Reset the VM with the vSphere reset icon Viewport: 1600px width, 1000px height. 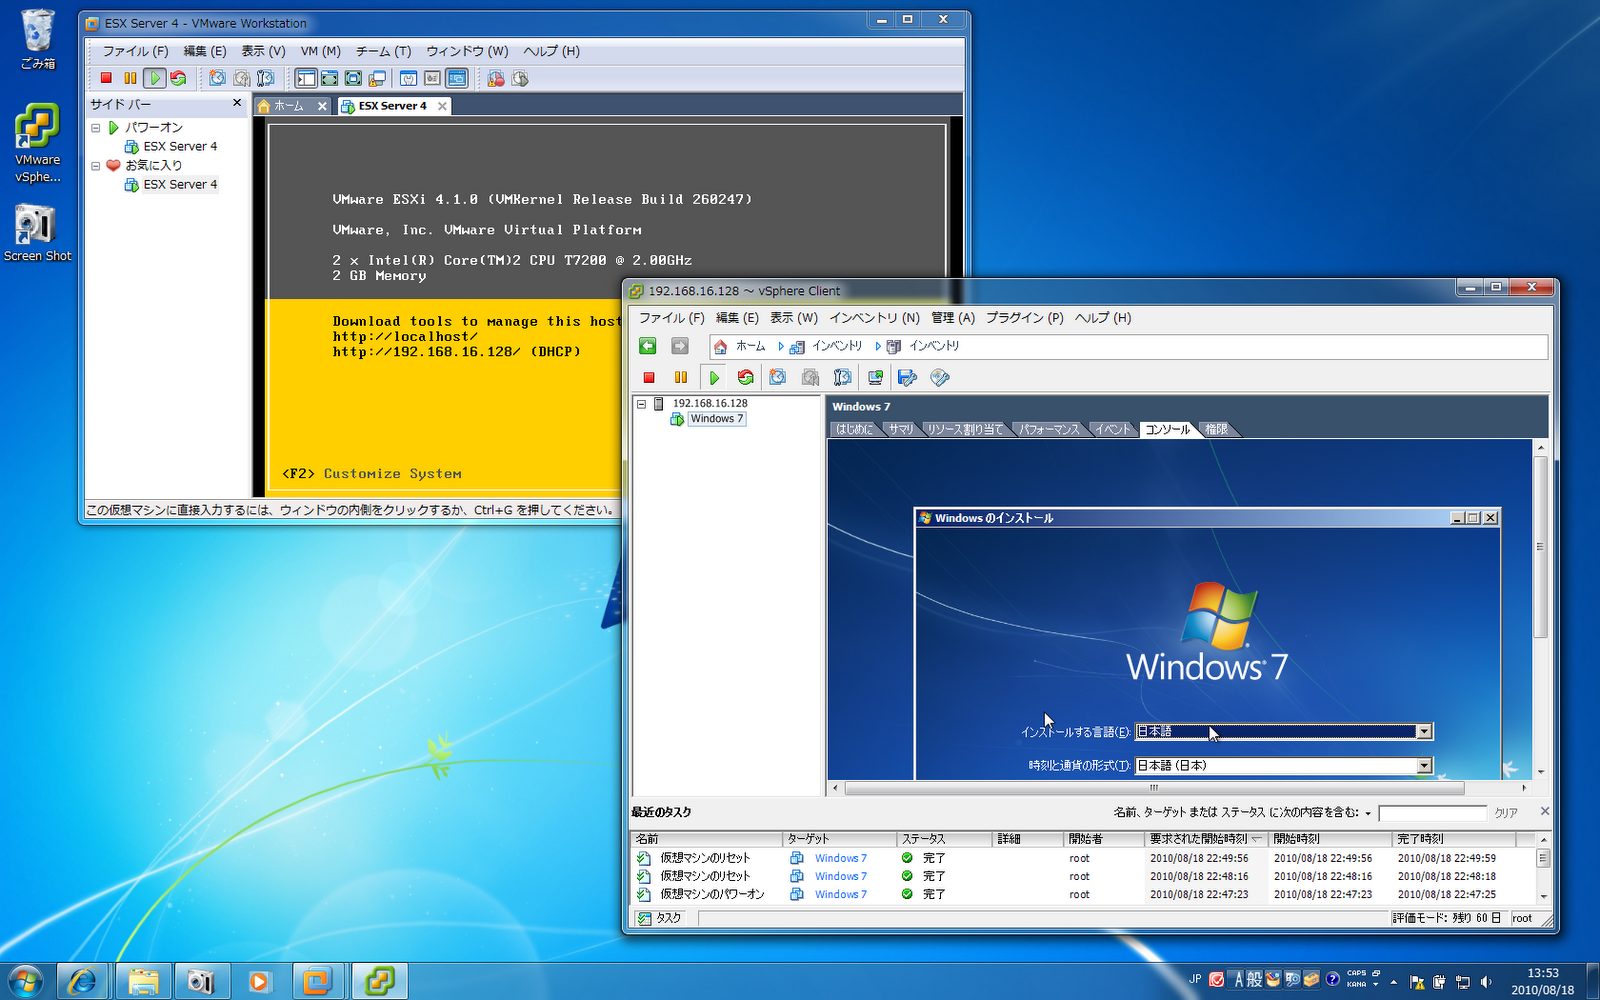coord(745,377)
